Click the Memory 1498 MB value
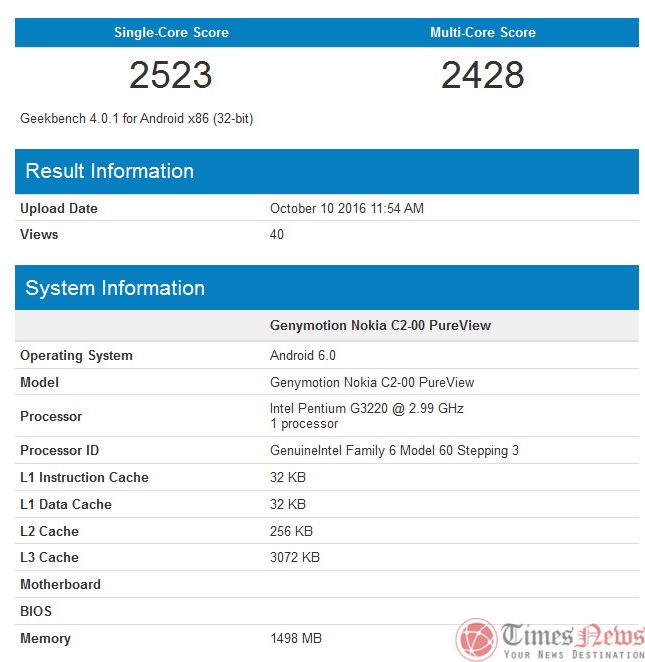The height and width of the screenshot is (662, 645). pos(296,638)
